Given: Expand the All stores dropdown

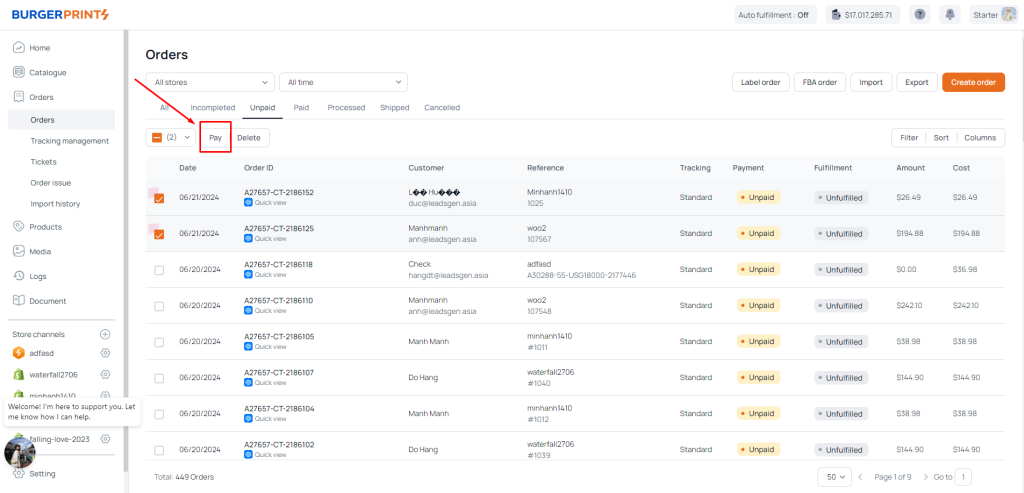Looking at the screenshot, I should pos(209,82).
